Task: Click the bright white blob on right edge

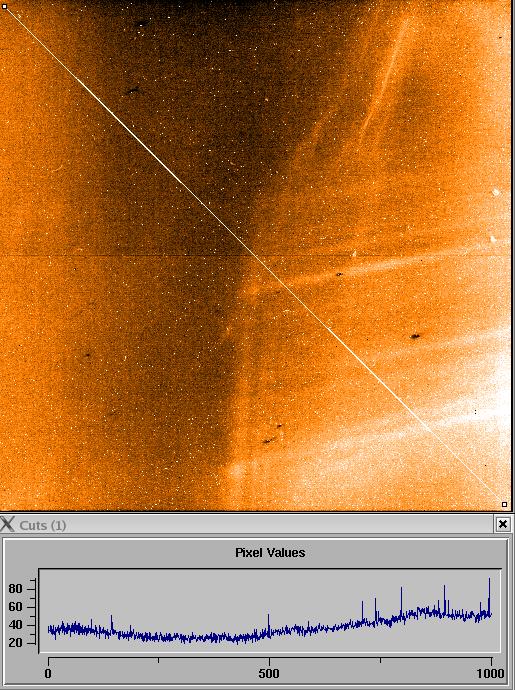Action: tap(496, 192)
